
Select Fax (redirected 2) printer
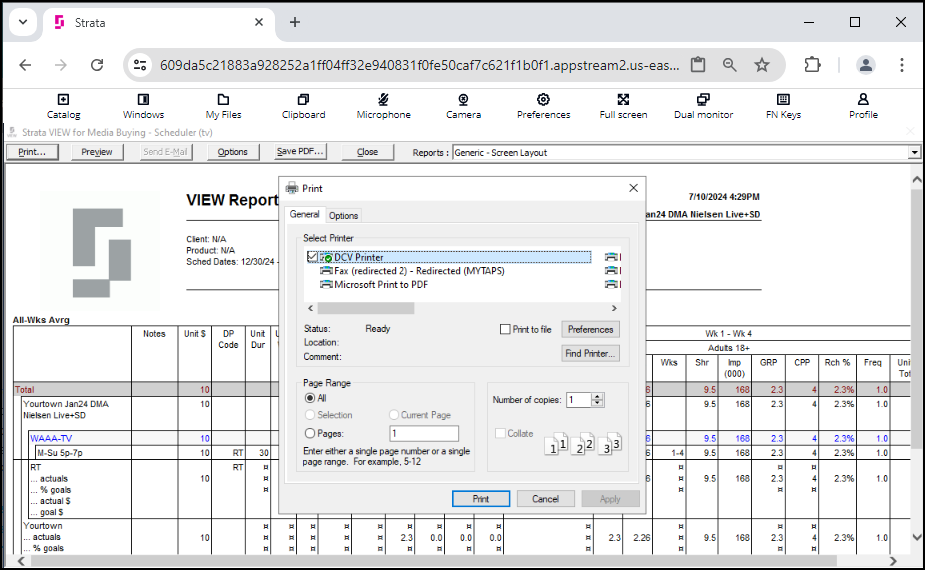click(x=412, y=271)
